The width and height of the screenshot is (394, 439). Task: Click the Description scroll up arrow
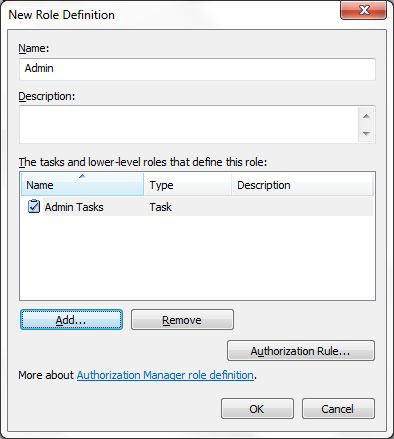pos(366,116)
